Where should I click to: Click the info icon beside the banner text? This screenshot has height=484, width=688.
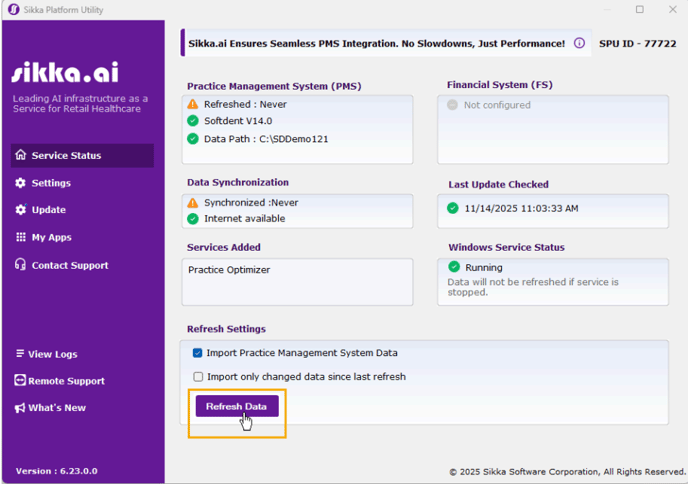(x=579, y=44)
